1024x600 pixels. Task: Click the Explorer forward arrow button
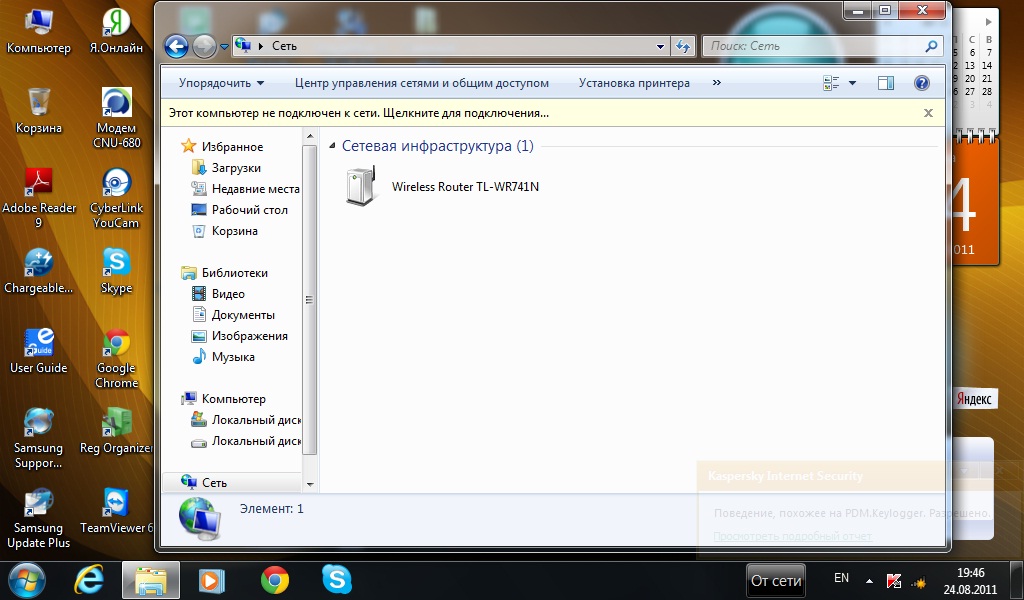[204, 46]
